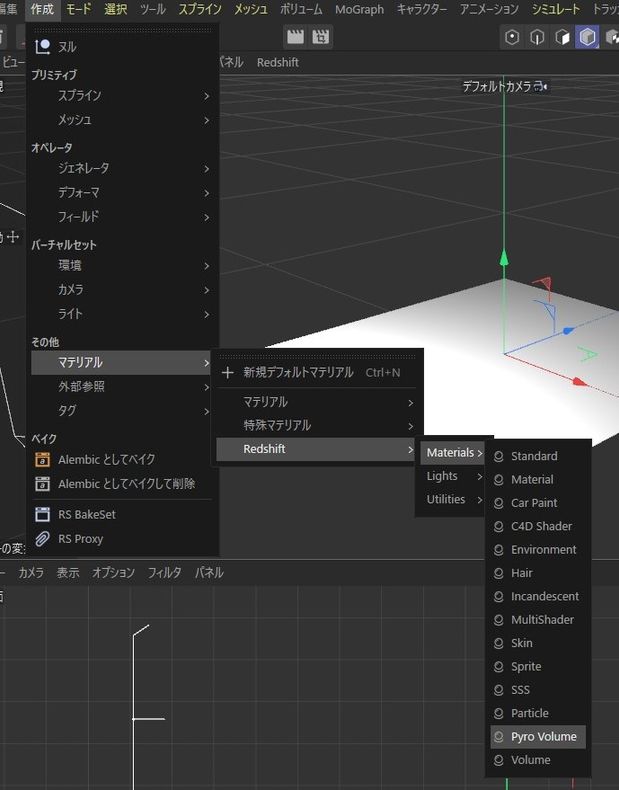Viewport: 619px width, 790px height.
Task: Click the デフォルトカメラ viewport label
Action: click(497, 87)
